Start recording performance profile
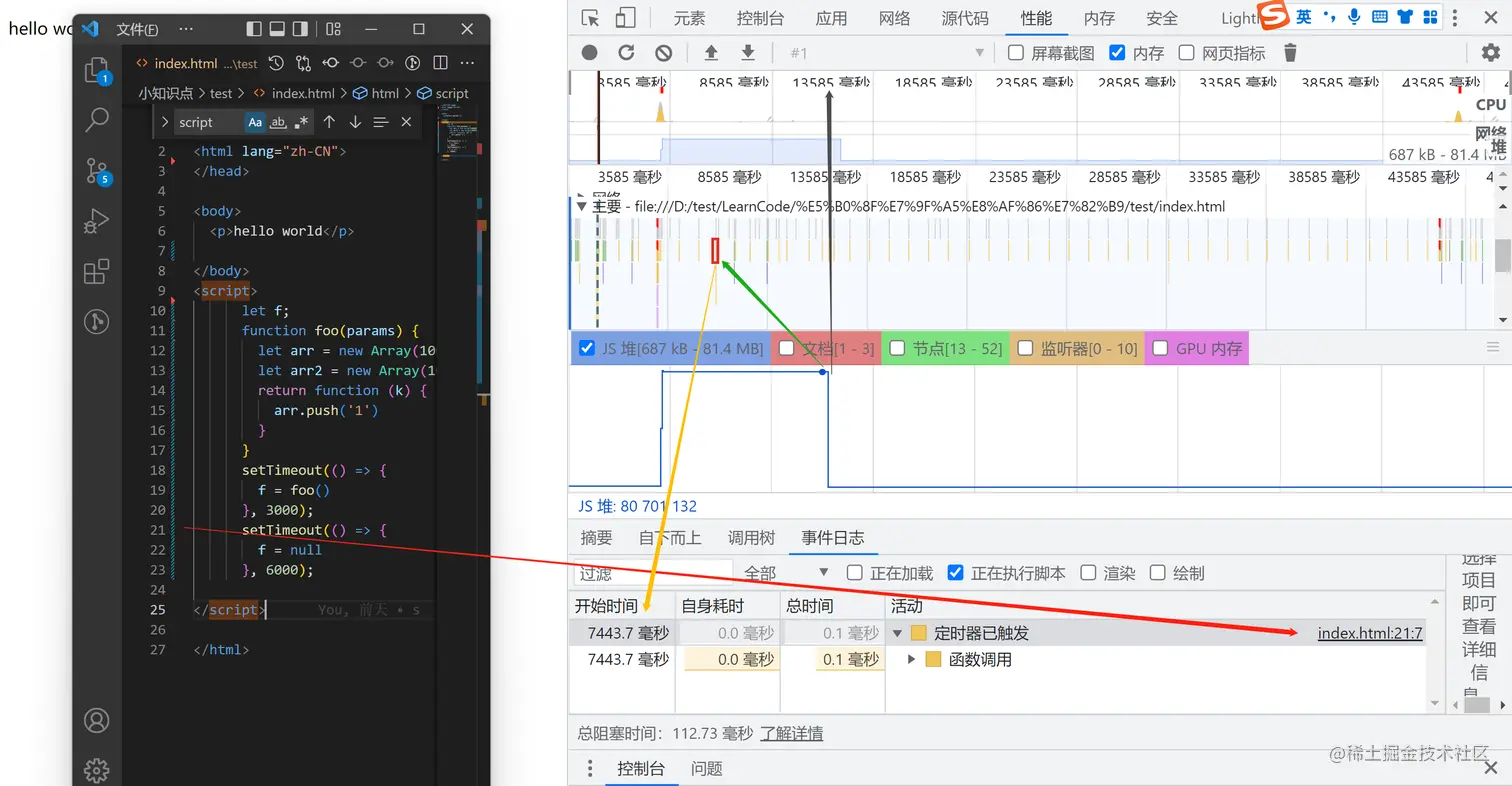The image size is (1512, 786). click(590, 53)
